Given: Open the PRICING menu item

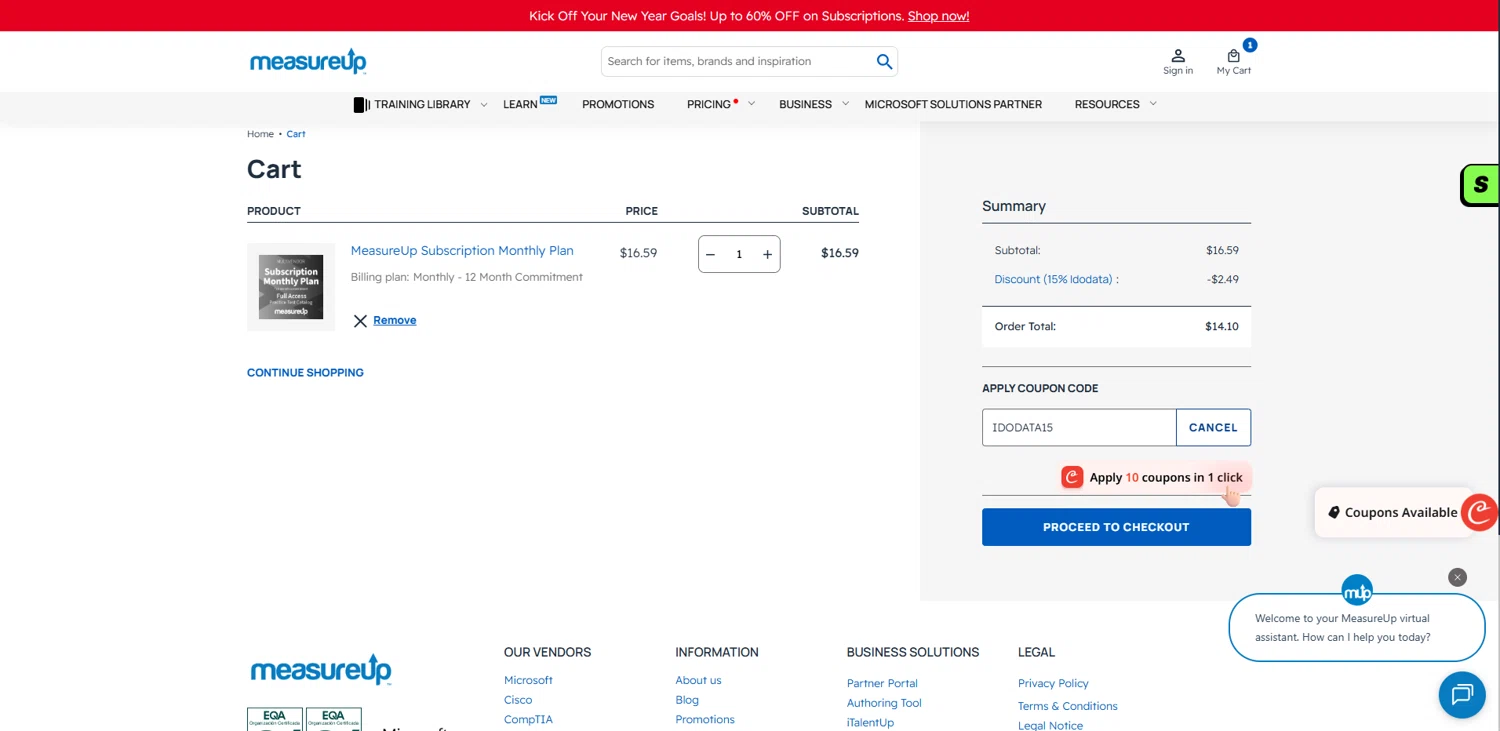Looking at the screenshot, I should point(709,104).
